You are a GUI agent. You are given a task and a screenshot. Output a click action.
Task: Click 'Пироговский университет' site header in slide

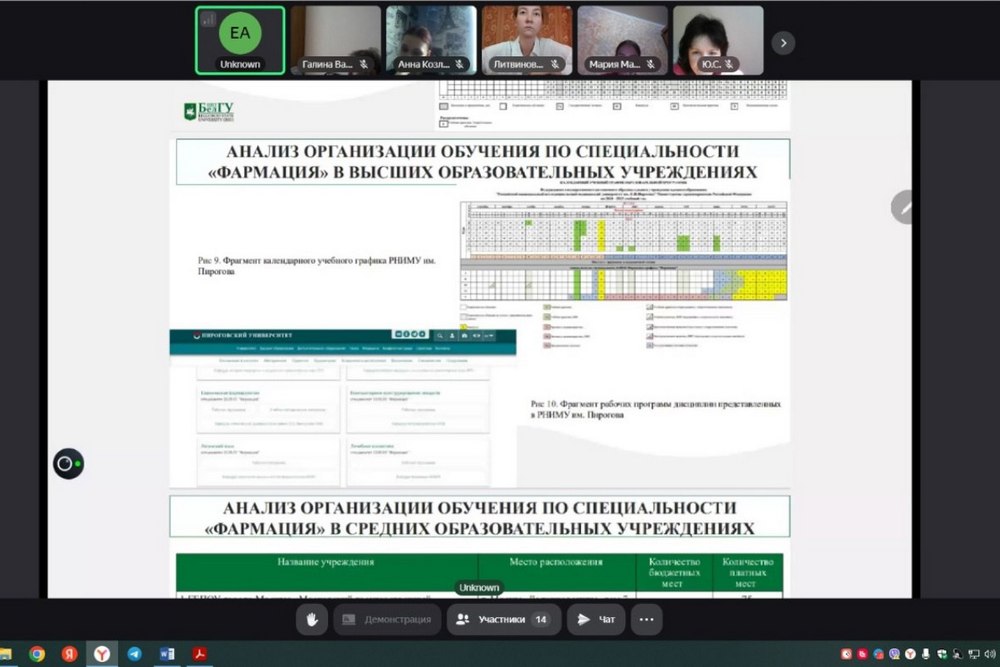243,335
